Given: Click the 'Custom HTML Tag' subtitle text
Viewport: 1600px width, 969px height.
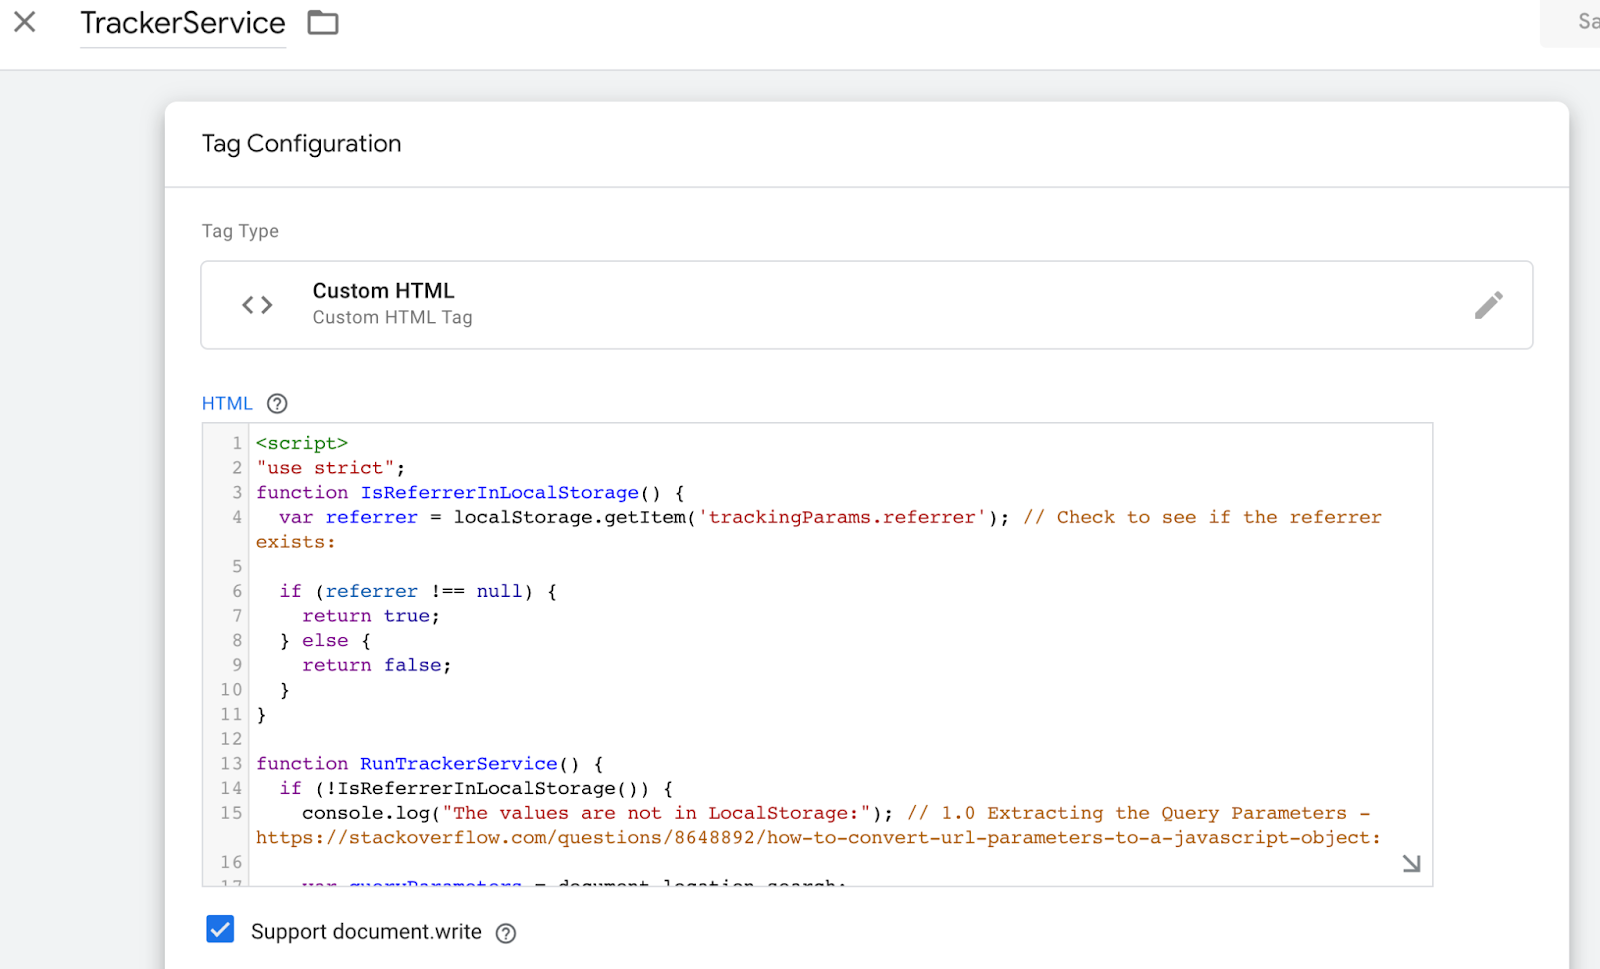Looking at the screenshot, I should [x=392, y=318].
